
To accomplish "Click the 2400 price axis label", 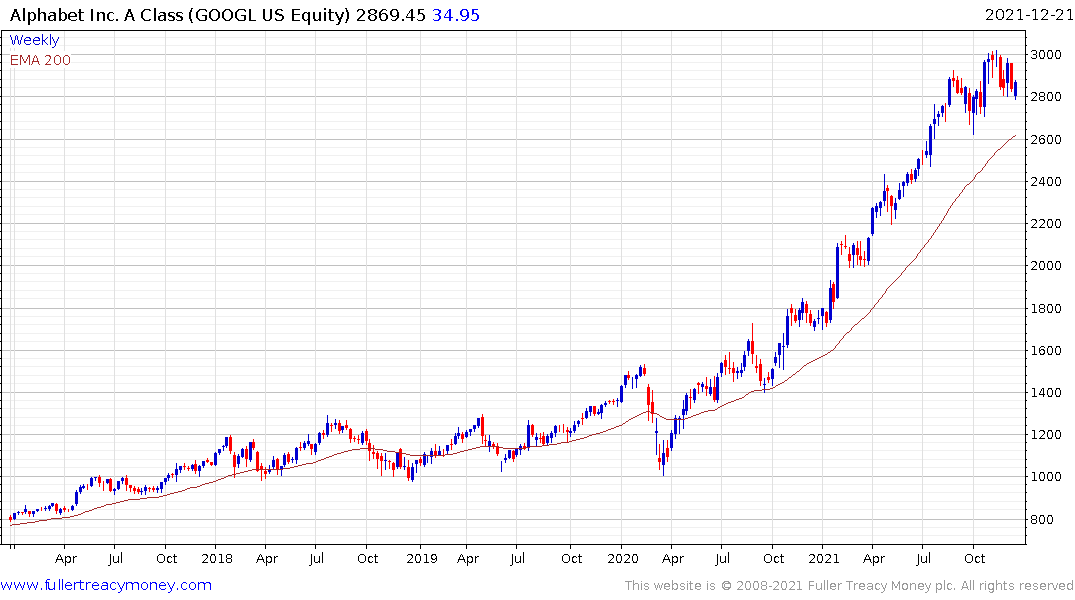I will (x=1046, y=182).
